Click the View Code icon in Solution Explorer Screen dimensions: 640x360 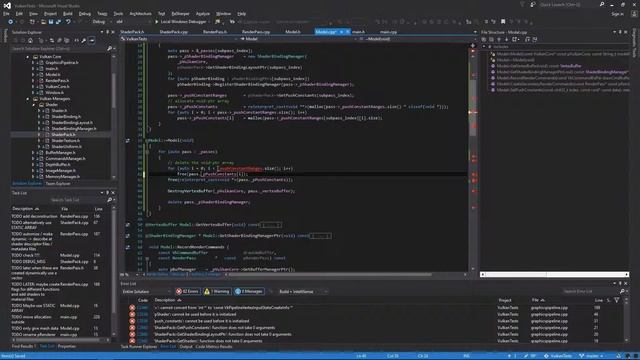[76, 40]
